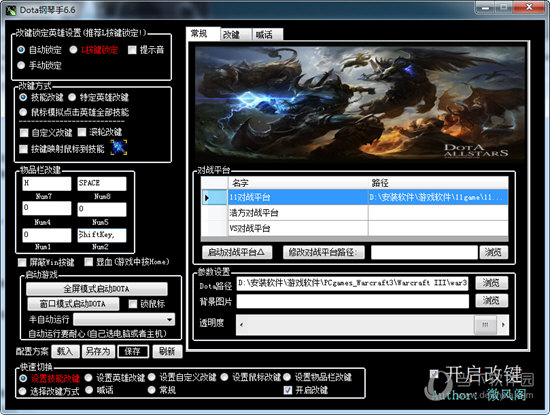
Task: Click 启动对战平台 button
Action: coord(237,252)
